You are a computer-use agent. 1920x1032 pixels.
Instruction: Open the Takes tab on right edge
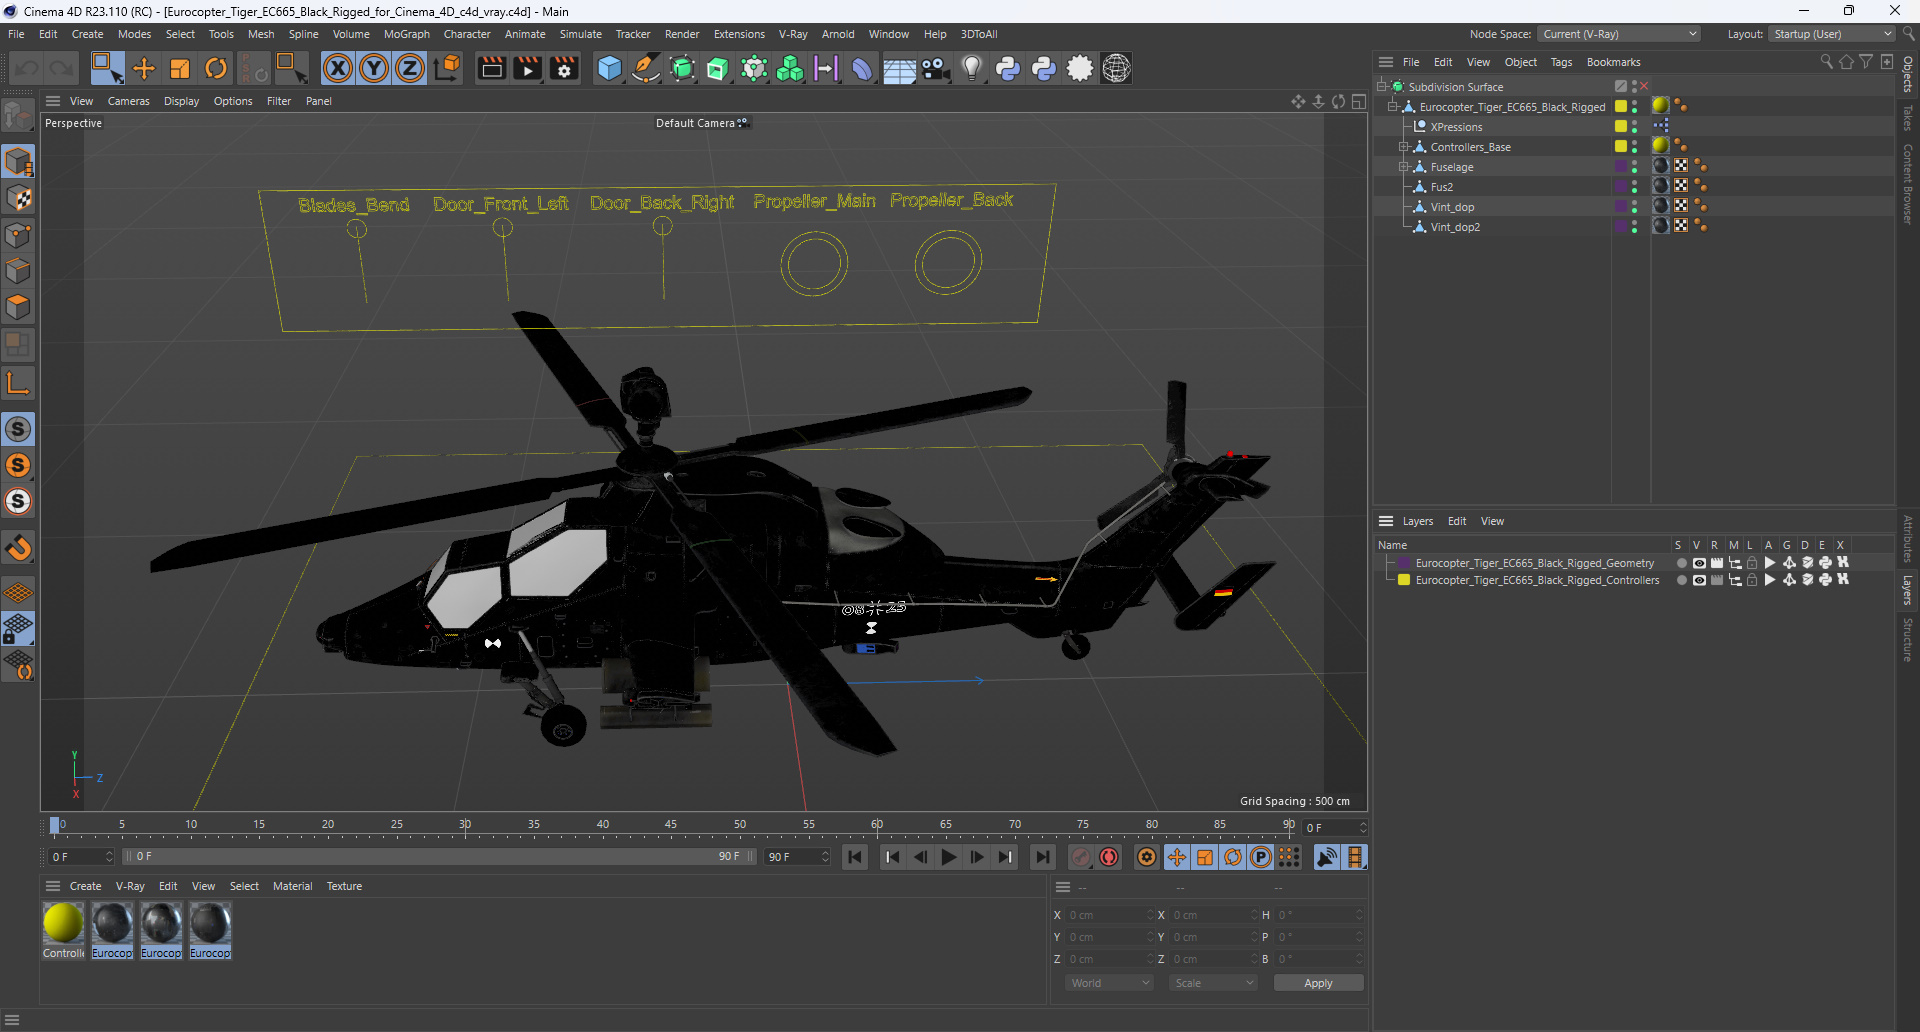coord(1908,117)
